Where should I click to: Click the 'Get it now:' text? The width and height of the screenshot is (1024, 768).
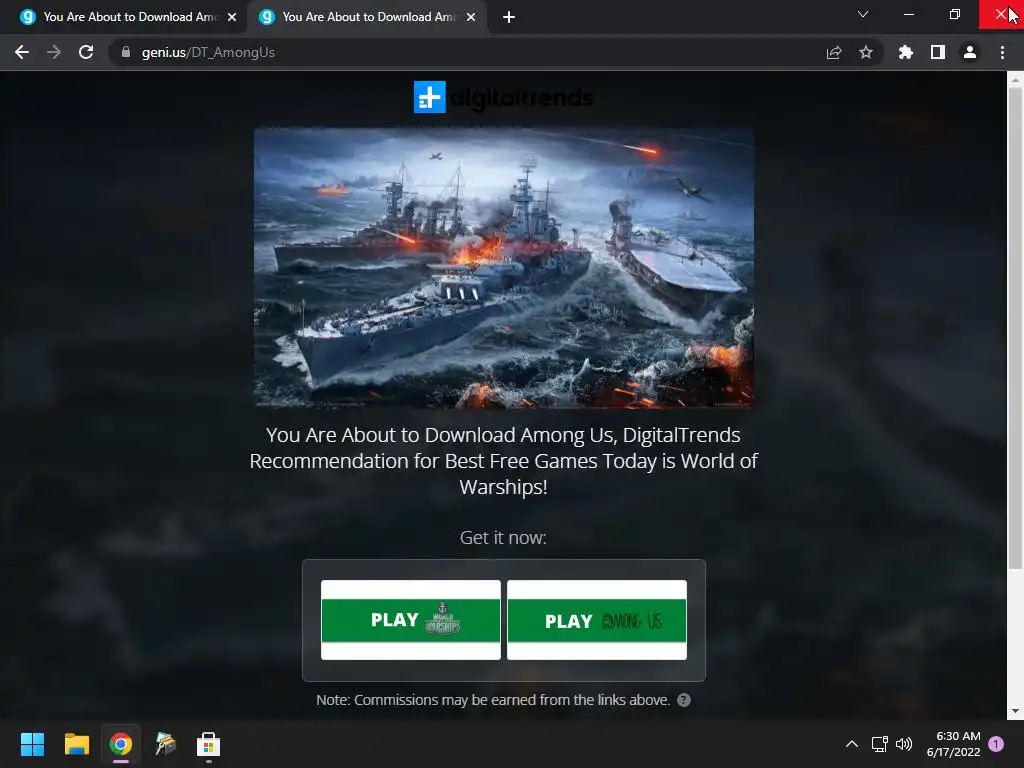(x=503, y=537)
